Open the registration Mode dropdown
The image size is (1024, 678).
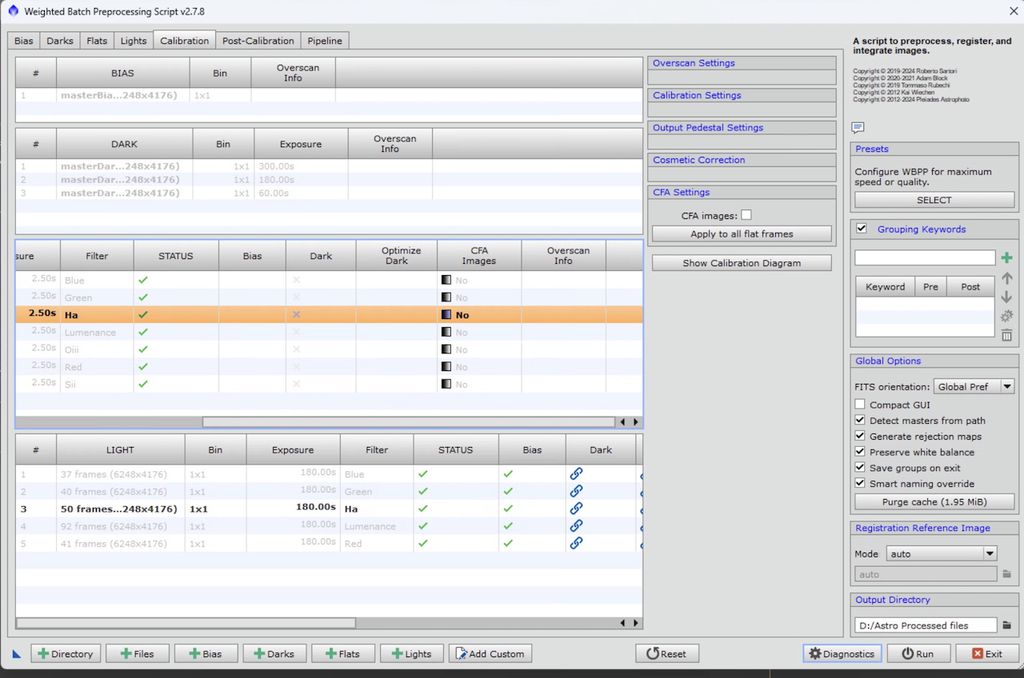click(x=941, y=554)
